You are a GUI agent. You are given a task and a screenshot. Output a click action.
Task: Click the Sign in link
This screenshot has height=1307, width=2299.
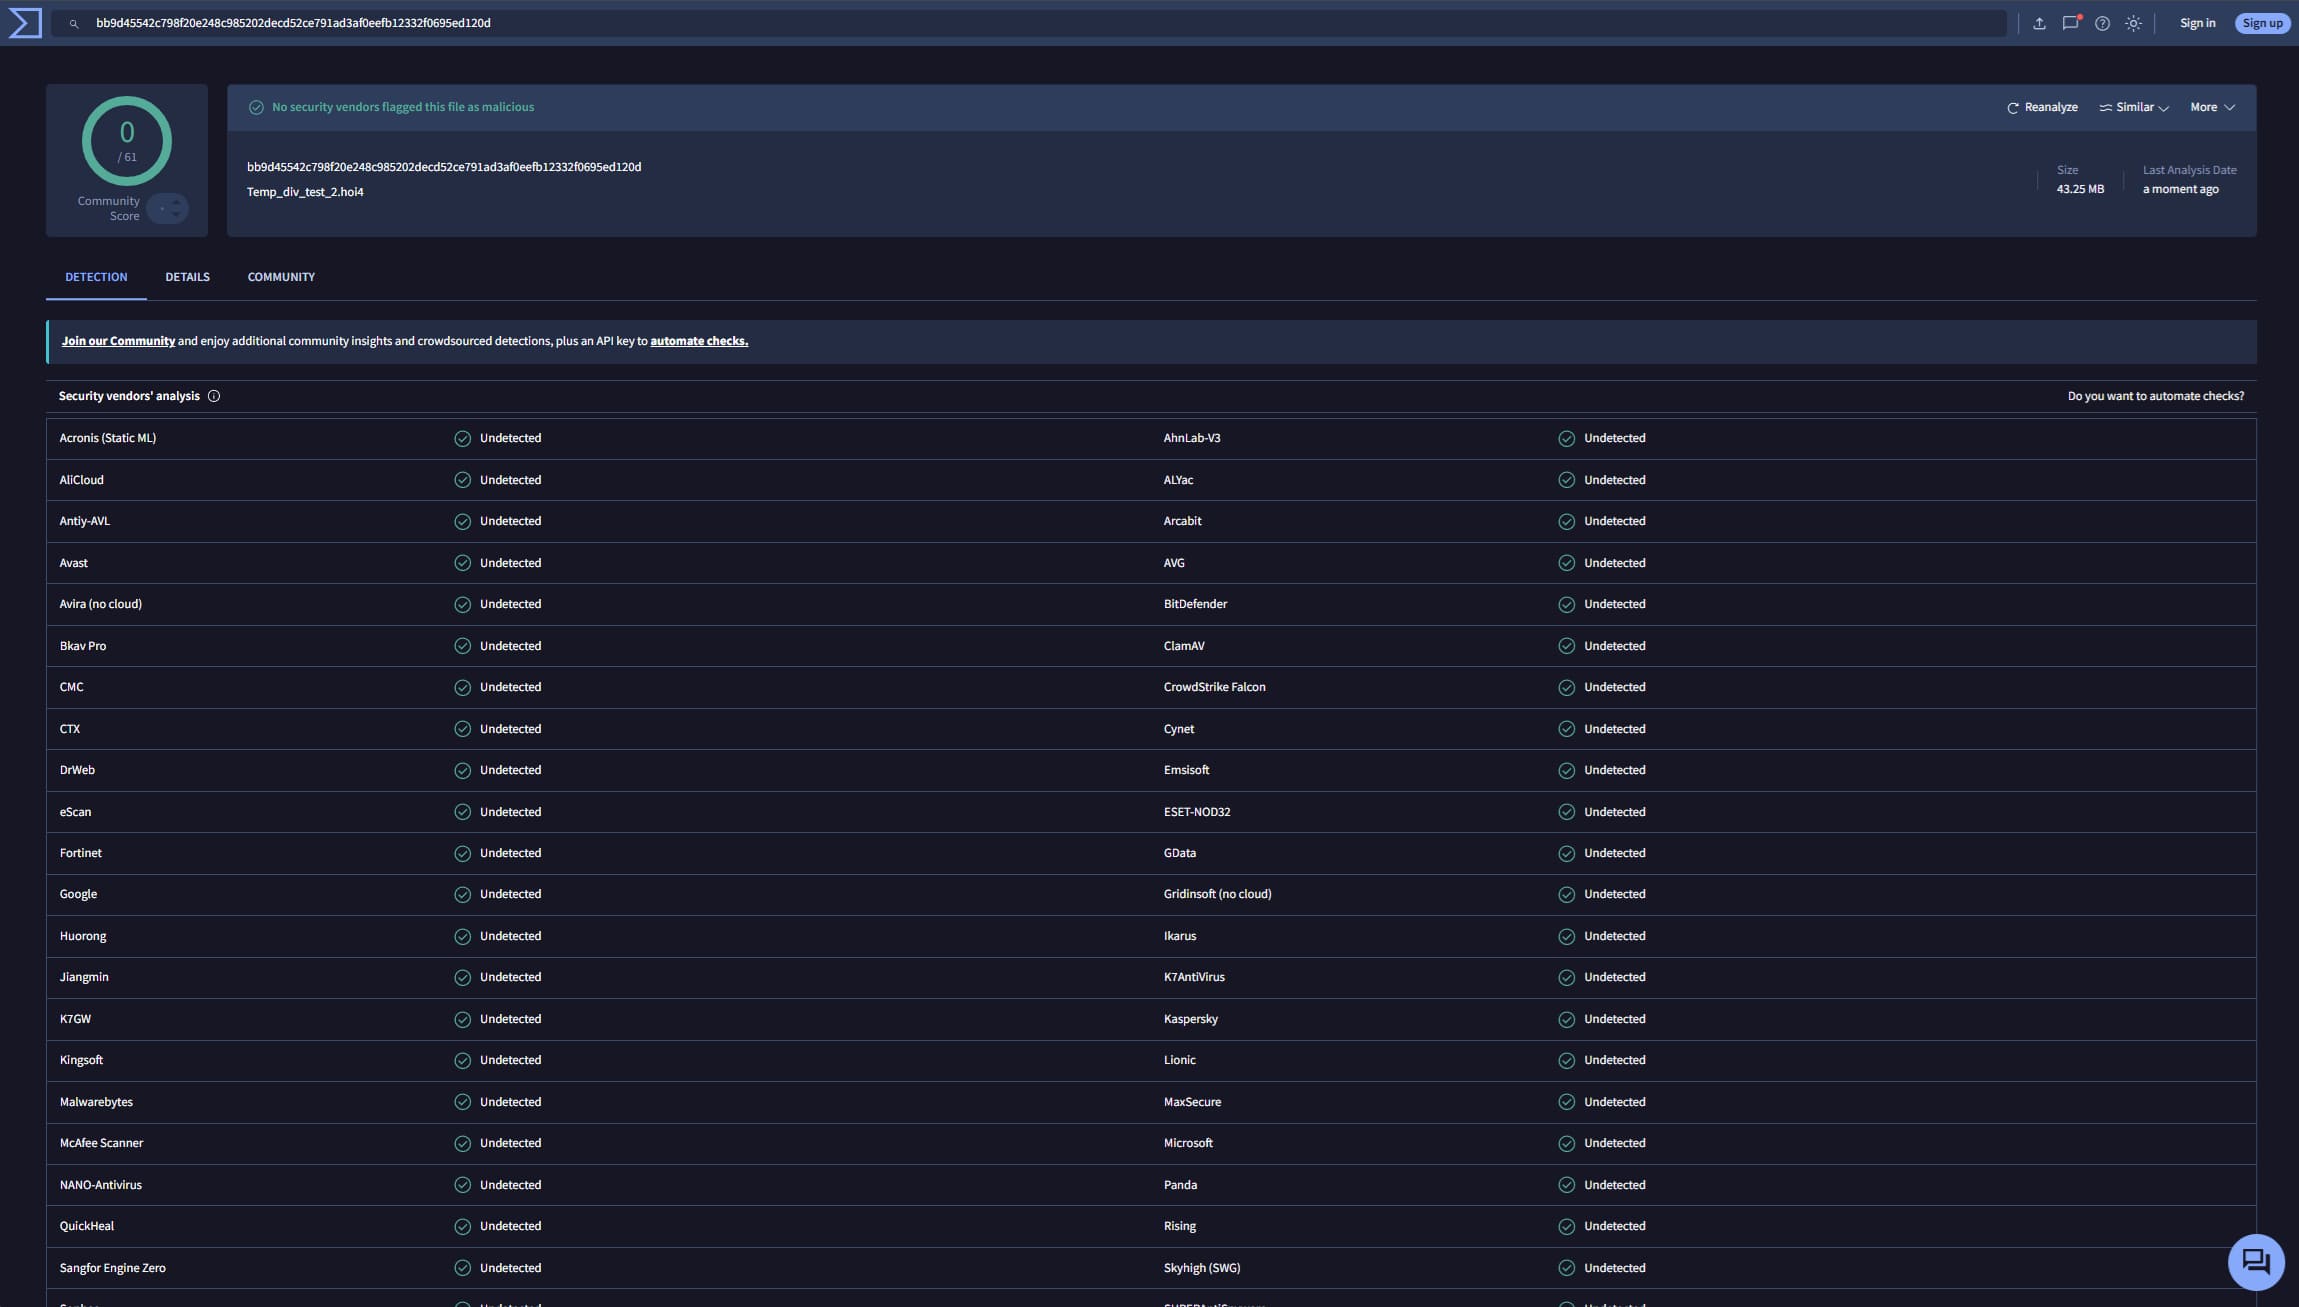[x=2197, y=23]
